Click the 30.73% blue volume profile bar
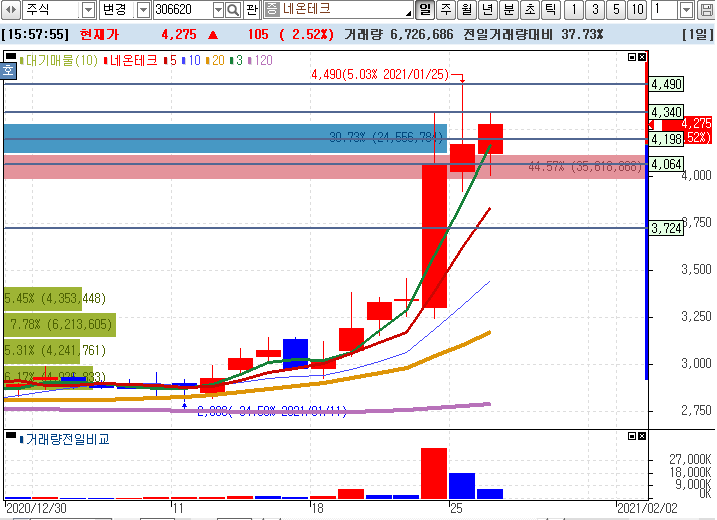Screen dimensions: 717x520 pyautogui.click(x=225, y=138)
